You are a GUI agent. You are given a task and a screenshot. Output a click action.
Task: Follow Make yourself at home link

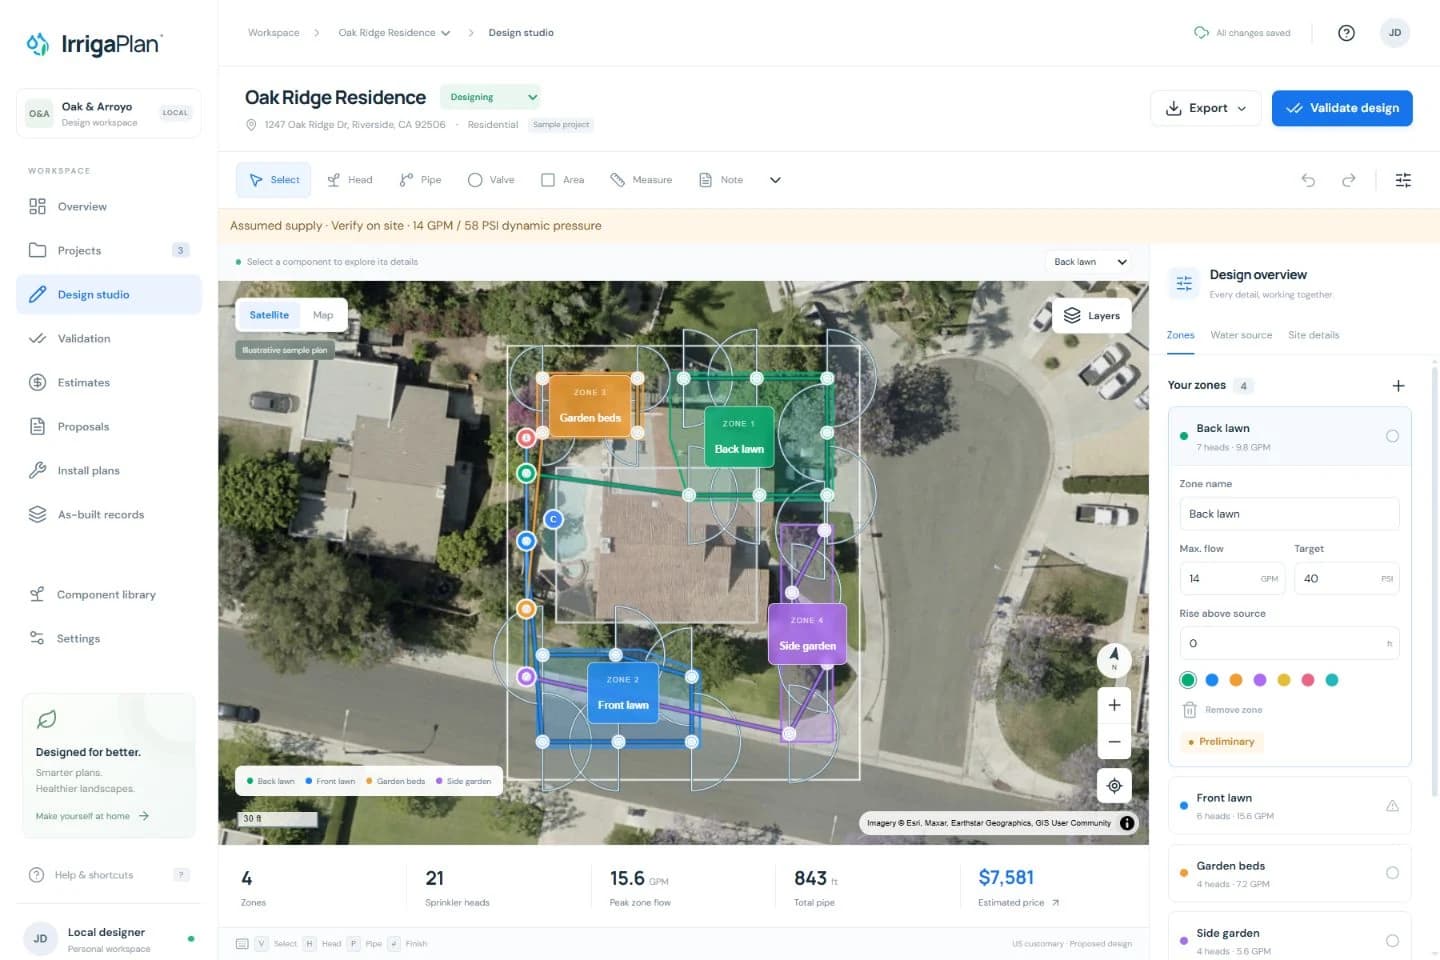[92, 816]
